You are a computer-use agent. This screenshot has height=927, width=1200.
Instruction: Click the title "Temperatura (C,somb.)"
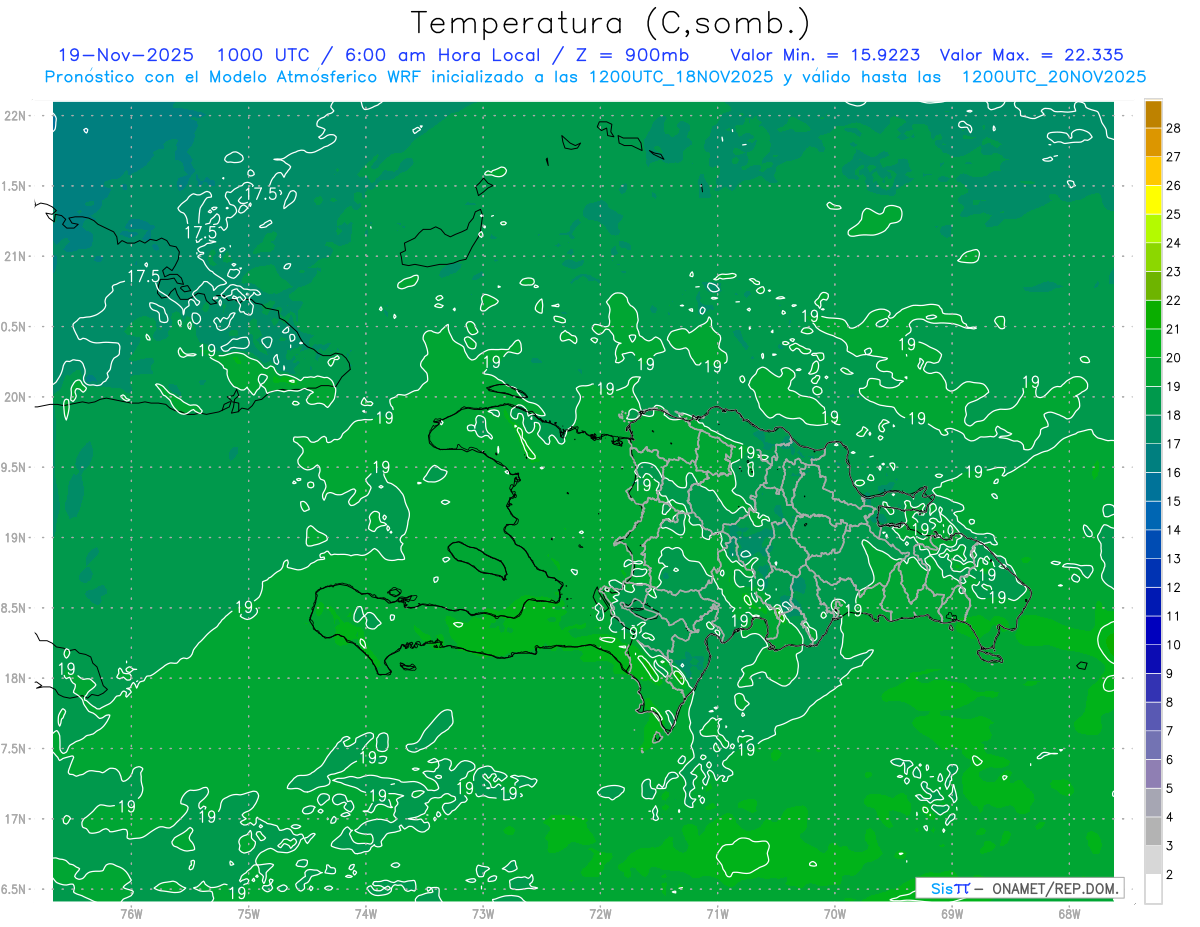pos(610,23)
